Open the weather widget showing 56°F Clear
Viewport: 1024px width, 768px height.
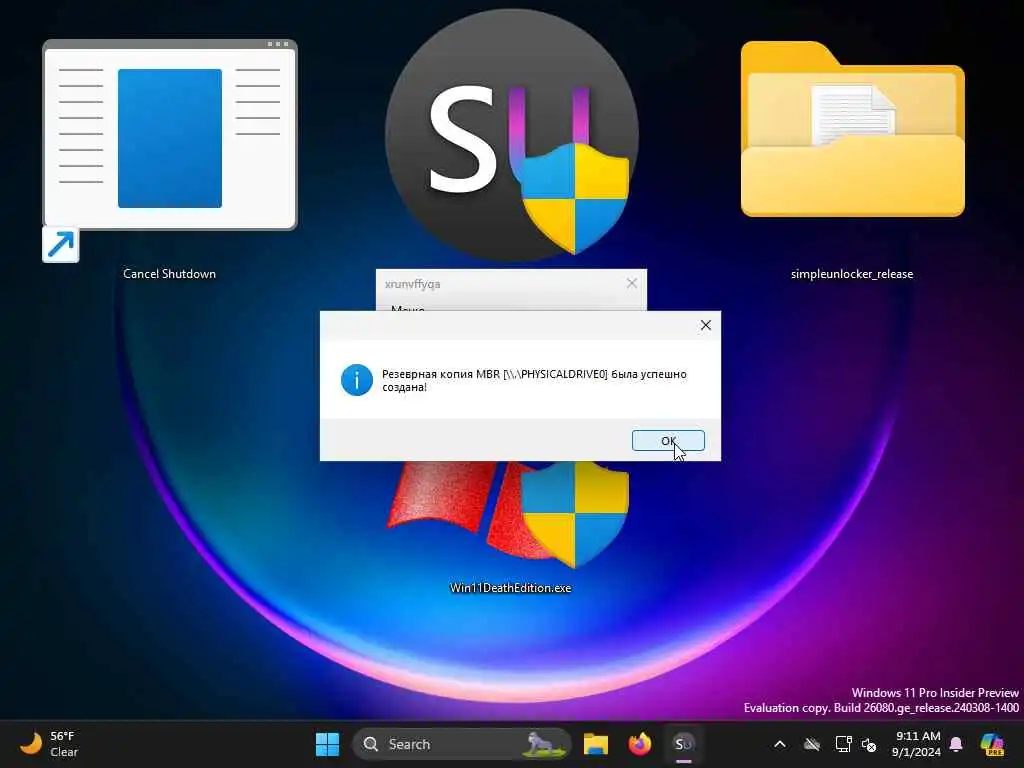tap(50, 744)
